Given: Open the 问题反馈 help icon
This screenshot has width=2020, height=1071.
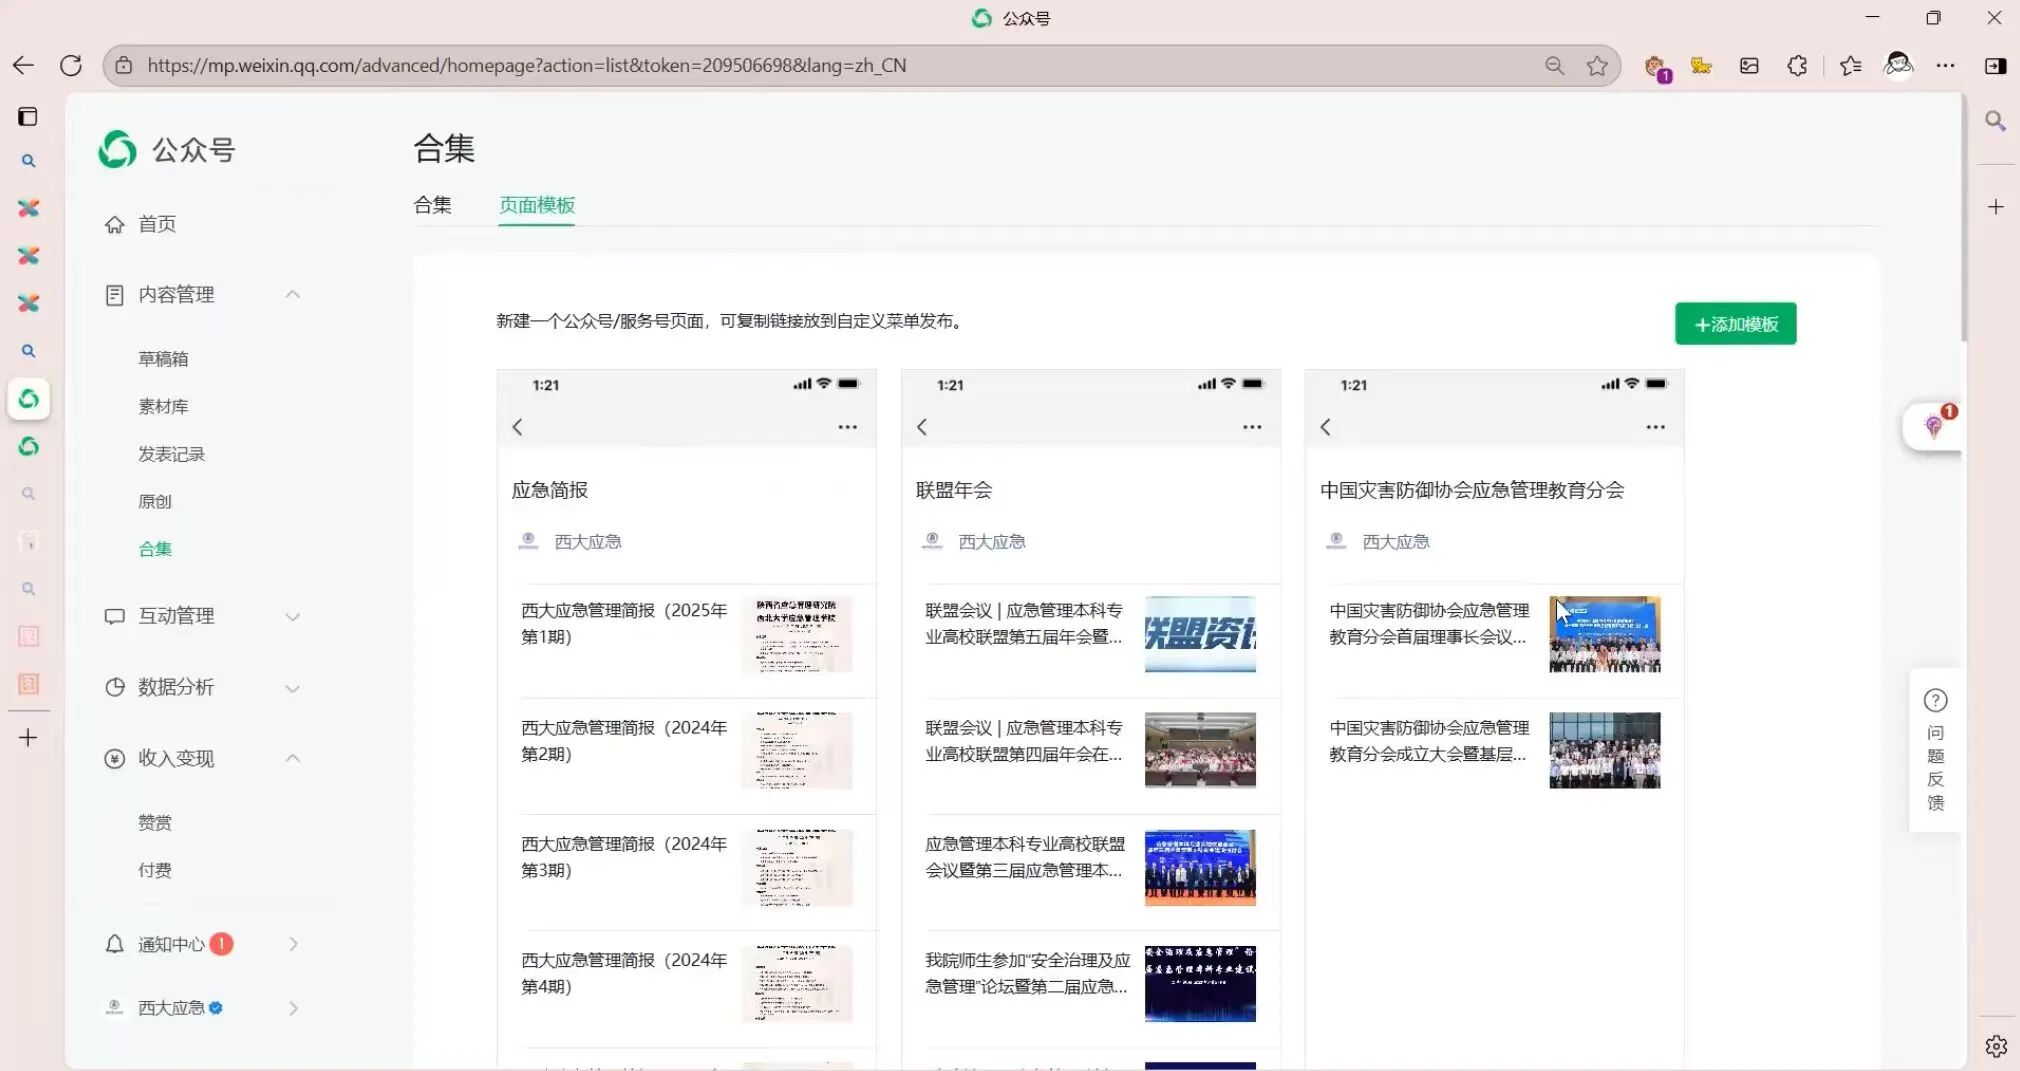Looking at the screenshot, I should pyautogui.click(x=1935, y=701).
